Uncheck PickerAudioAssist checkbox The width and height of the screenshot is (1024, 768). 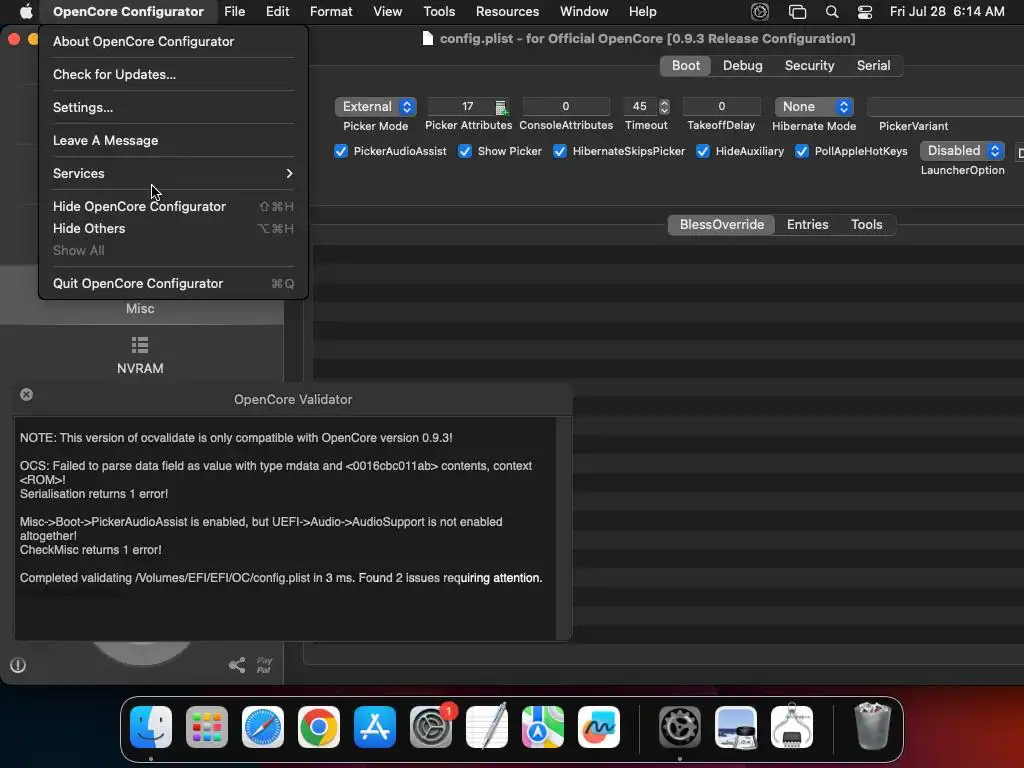[x=341, y=152]
